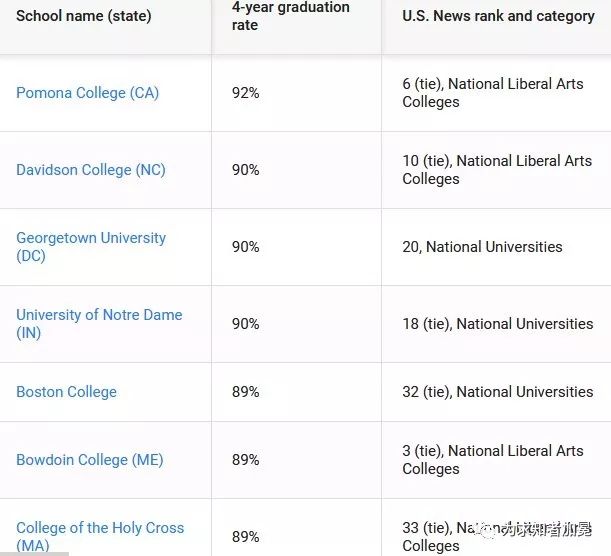Open College of the Holy Cross link
Viewport: 611px width, 556px height.
[100, 537]
